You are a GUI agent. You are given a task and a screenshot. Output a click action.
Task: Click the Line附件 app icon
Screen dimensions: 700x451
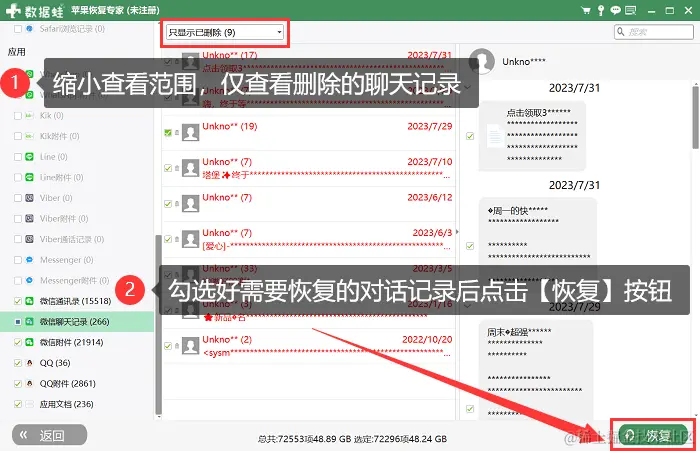29,177
